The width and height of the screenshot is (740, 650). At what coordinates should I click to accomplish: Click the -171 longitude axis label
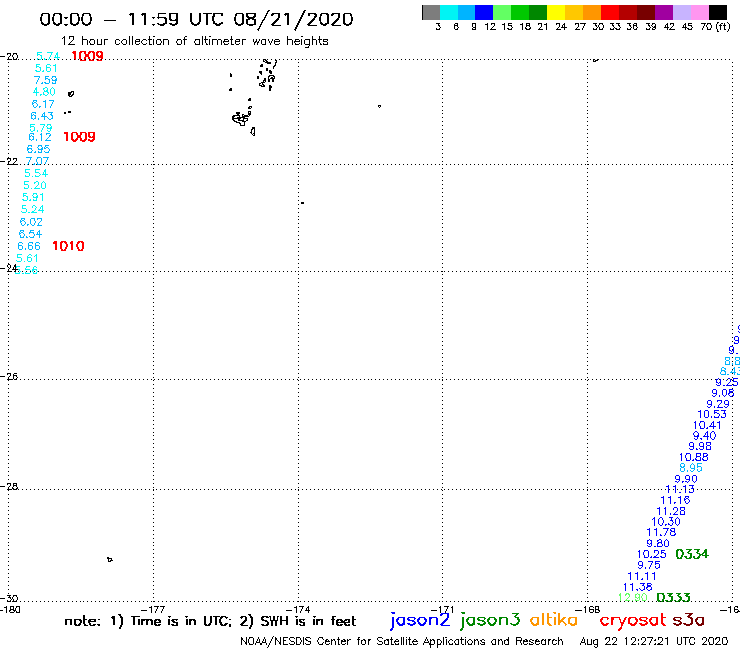(x=443, y=609)
